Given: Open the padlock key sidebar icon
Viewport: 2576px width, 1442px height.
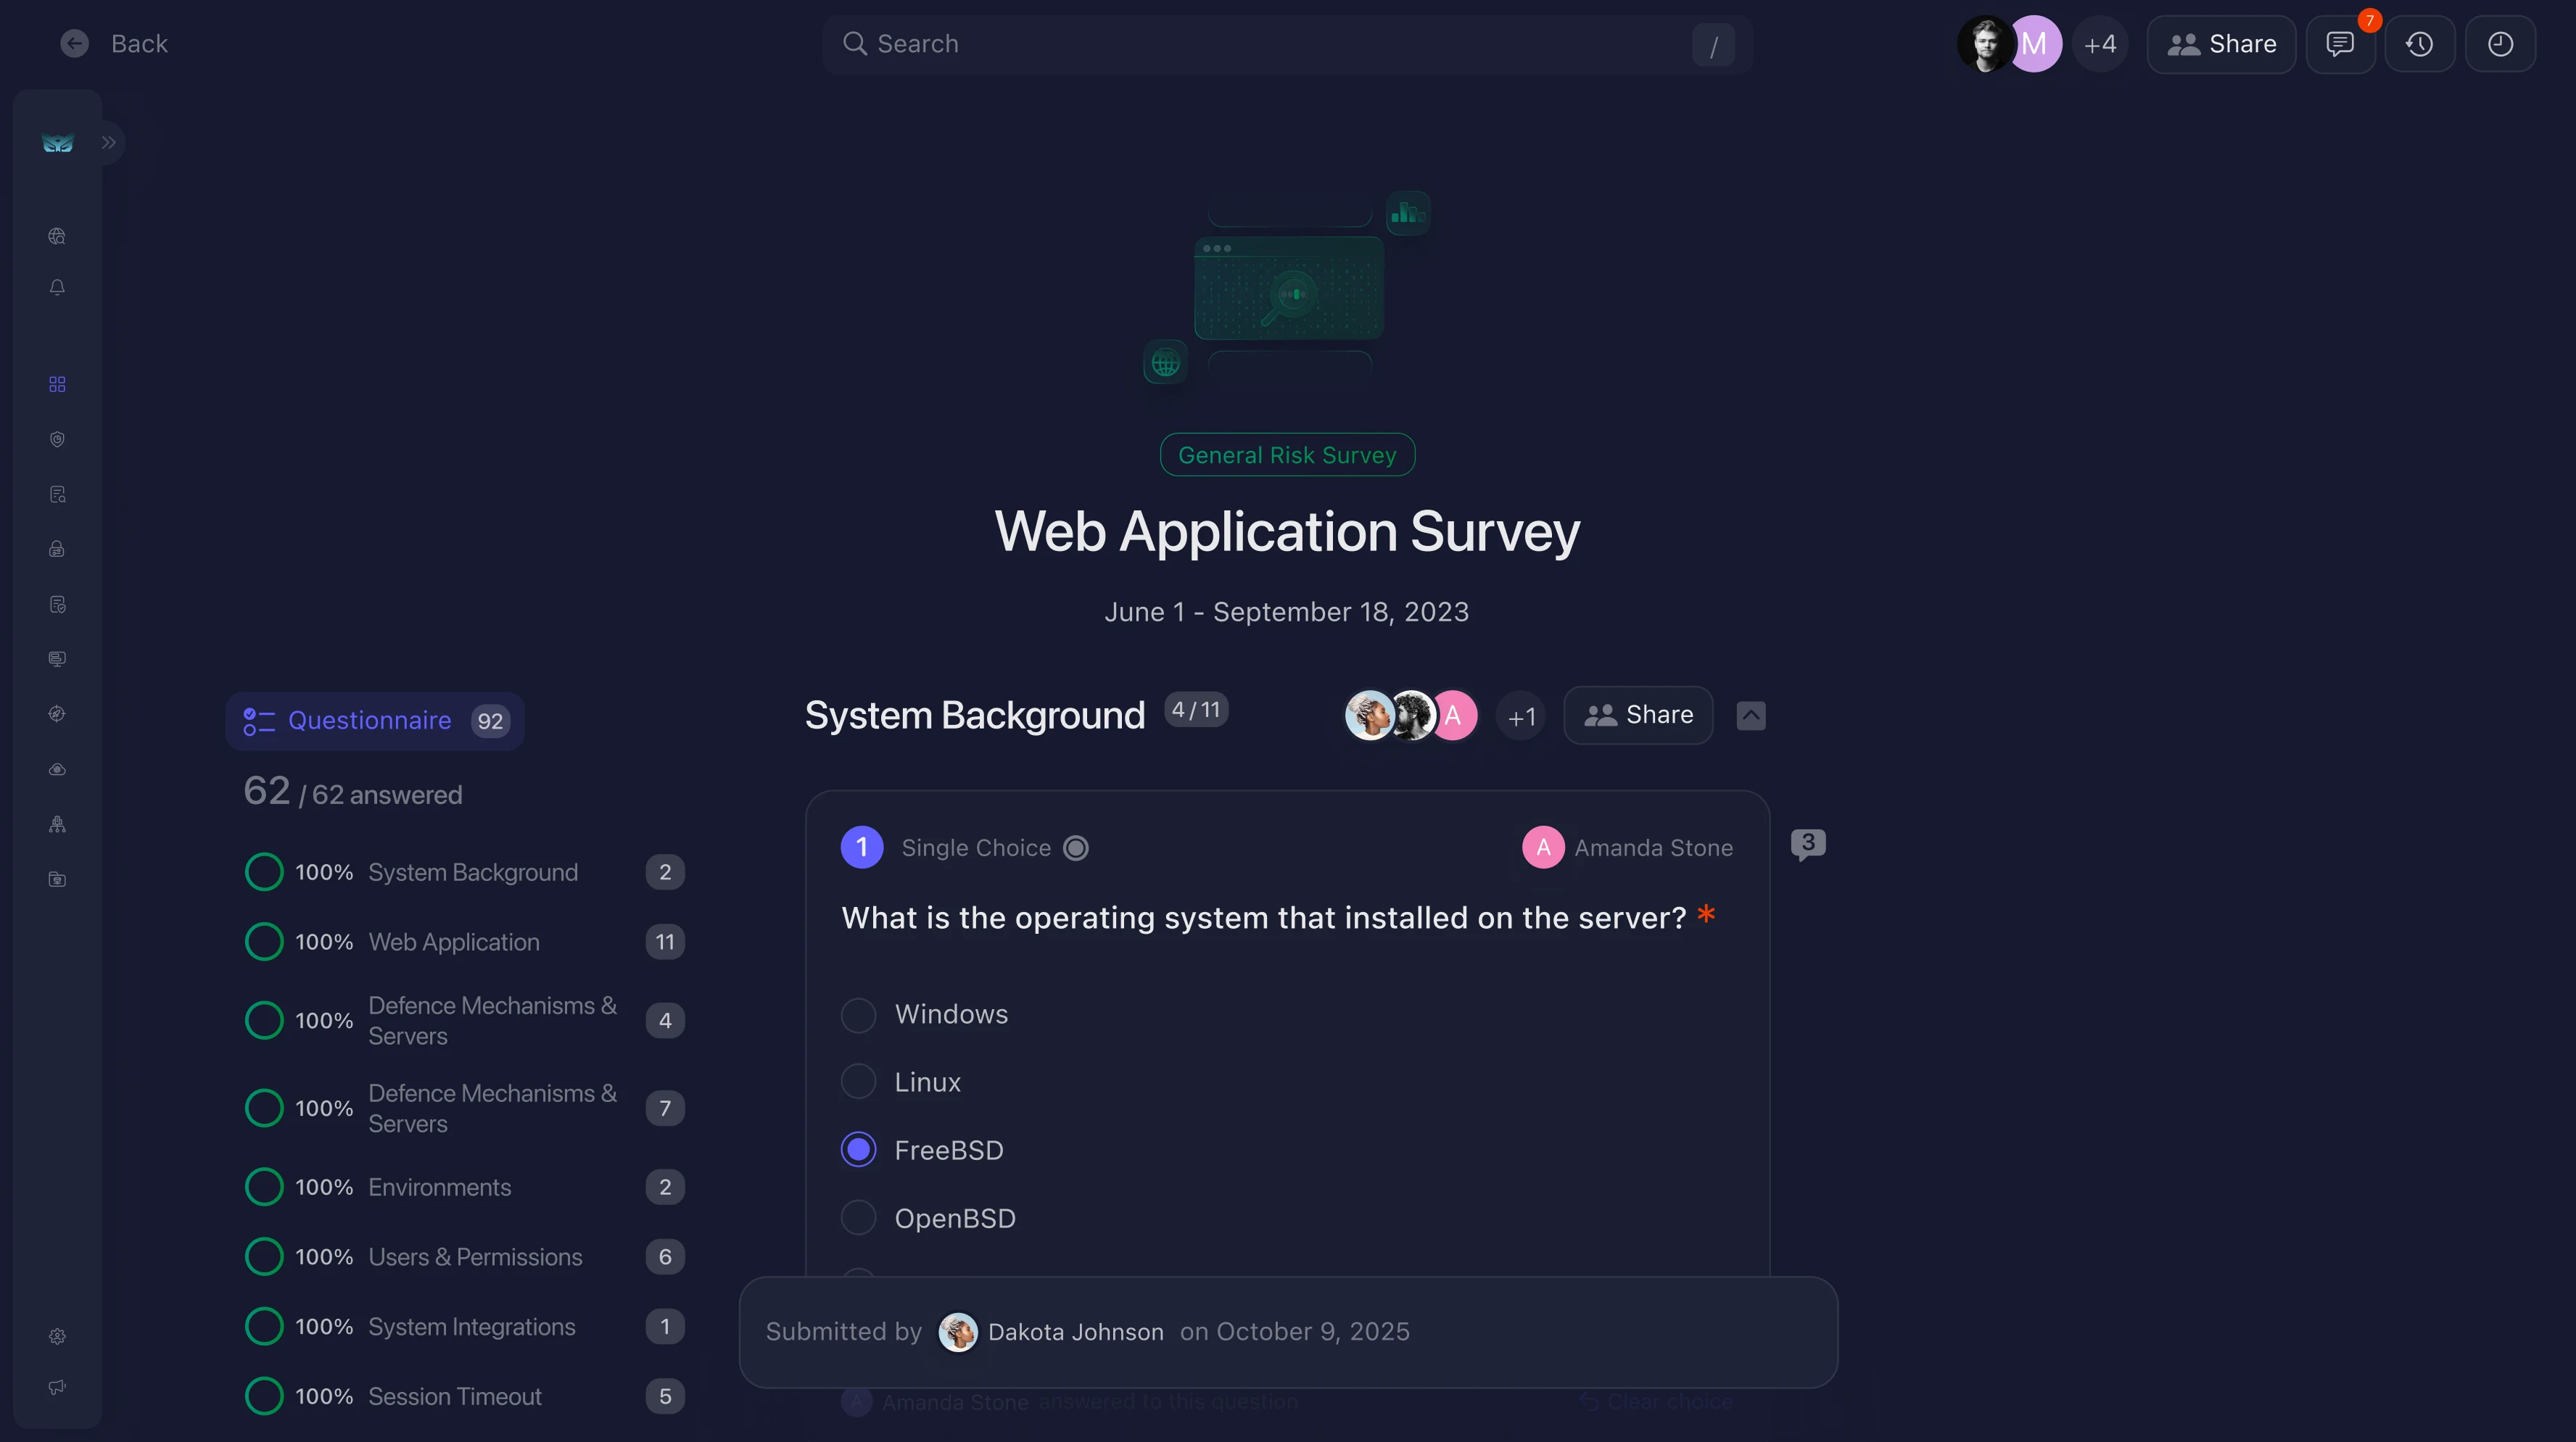Looking at the screenshot, I should tap(57, 549).
